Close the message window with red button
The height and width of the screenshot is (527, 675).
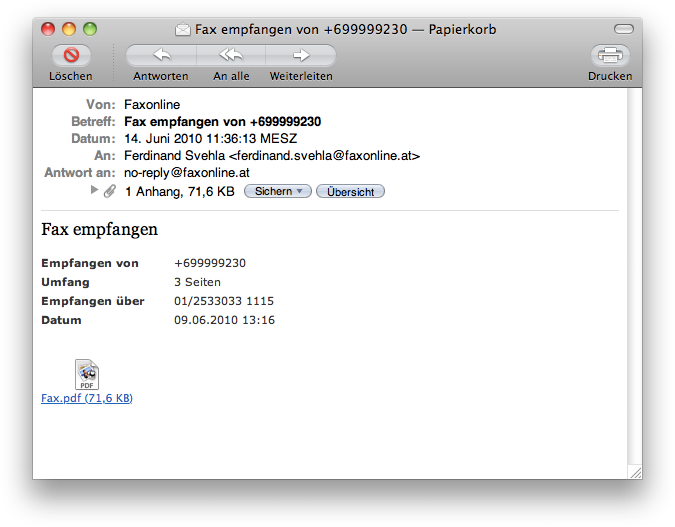point(48,29)
